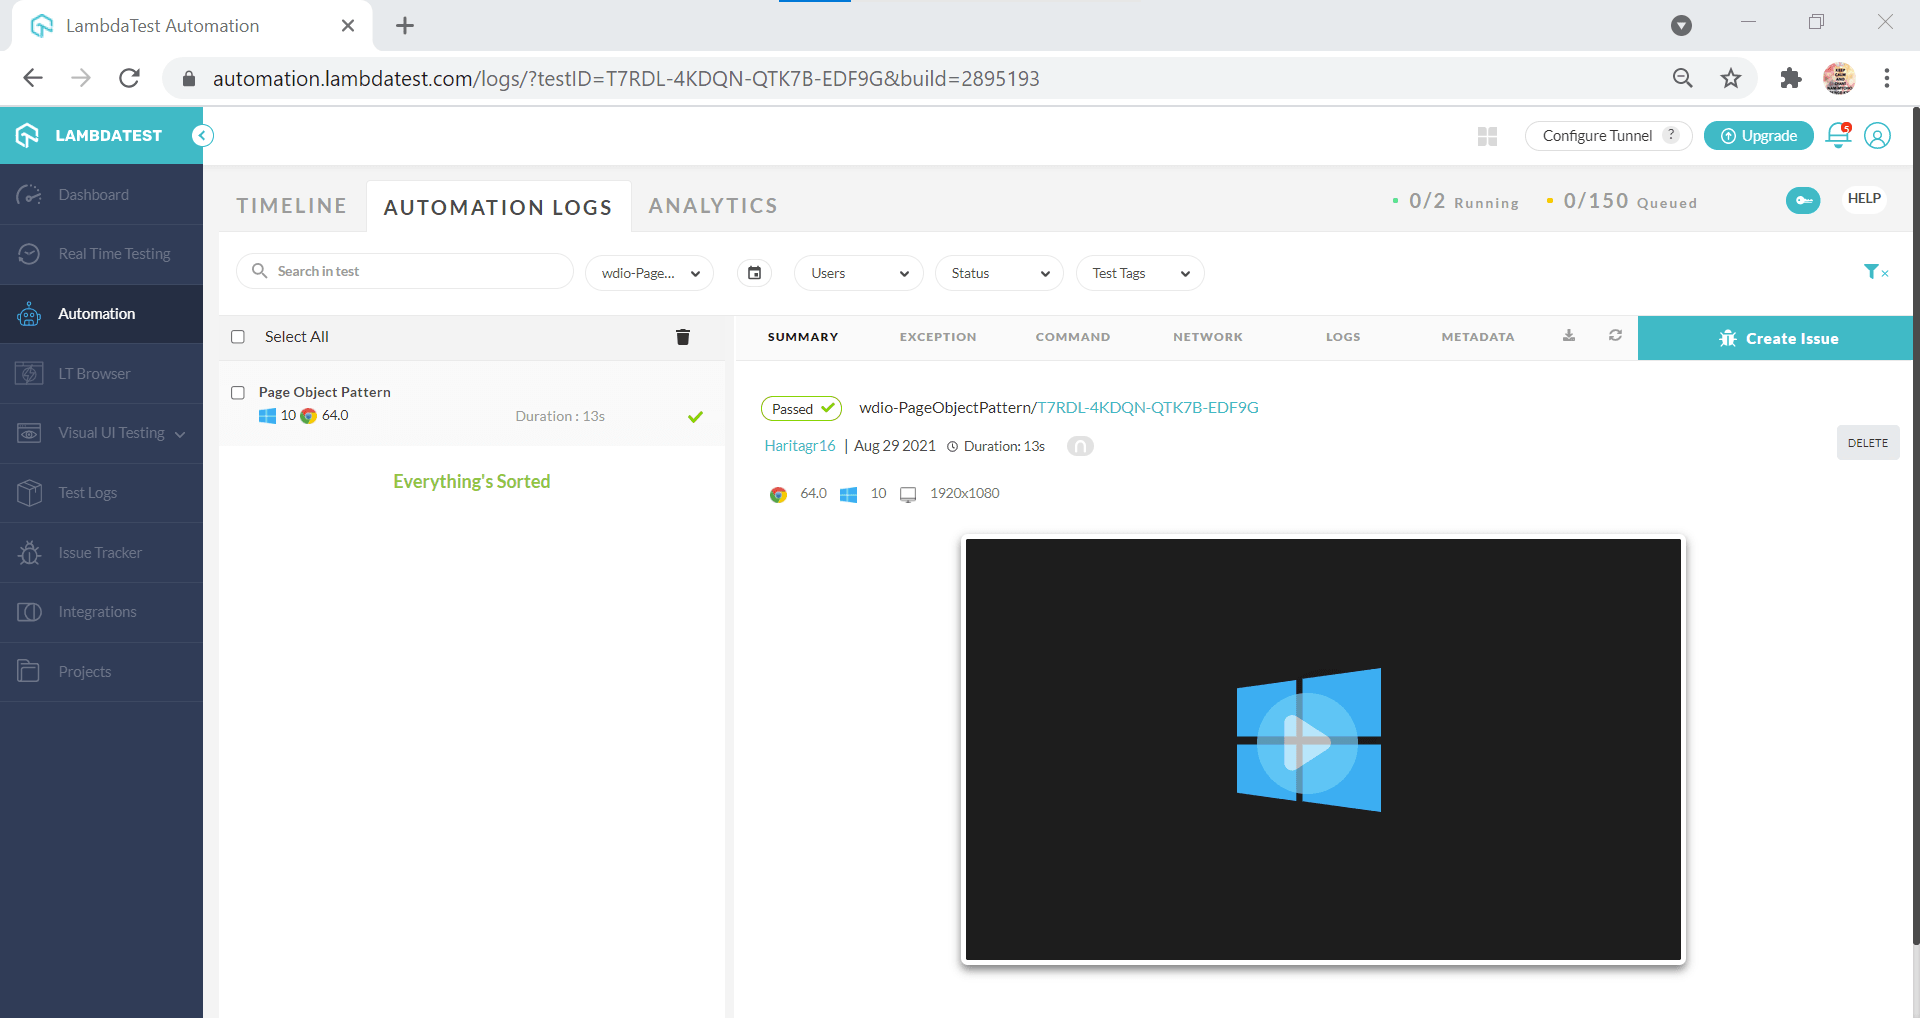Click the calendar date filter icon

(755, 273)
